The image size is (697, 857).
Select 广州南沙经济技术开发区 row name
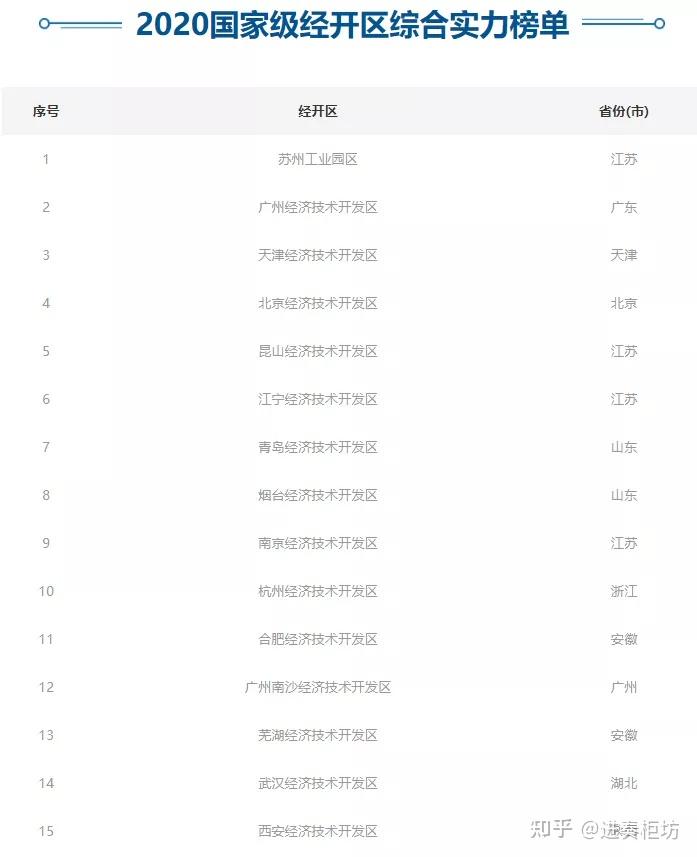click(x=318, y=687)
